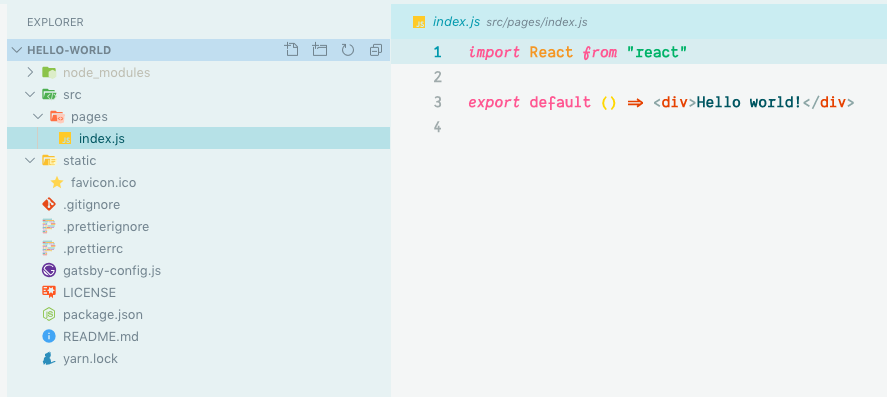Image resolution: width=887 pixels, height=397 pixels.
Task: Click the New File icon in explorer header
Action: point(291,50)
